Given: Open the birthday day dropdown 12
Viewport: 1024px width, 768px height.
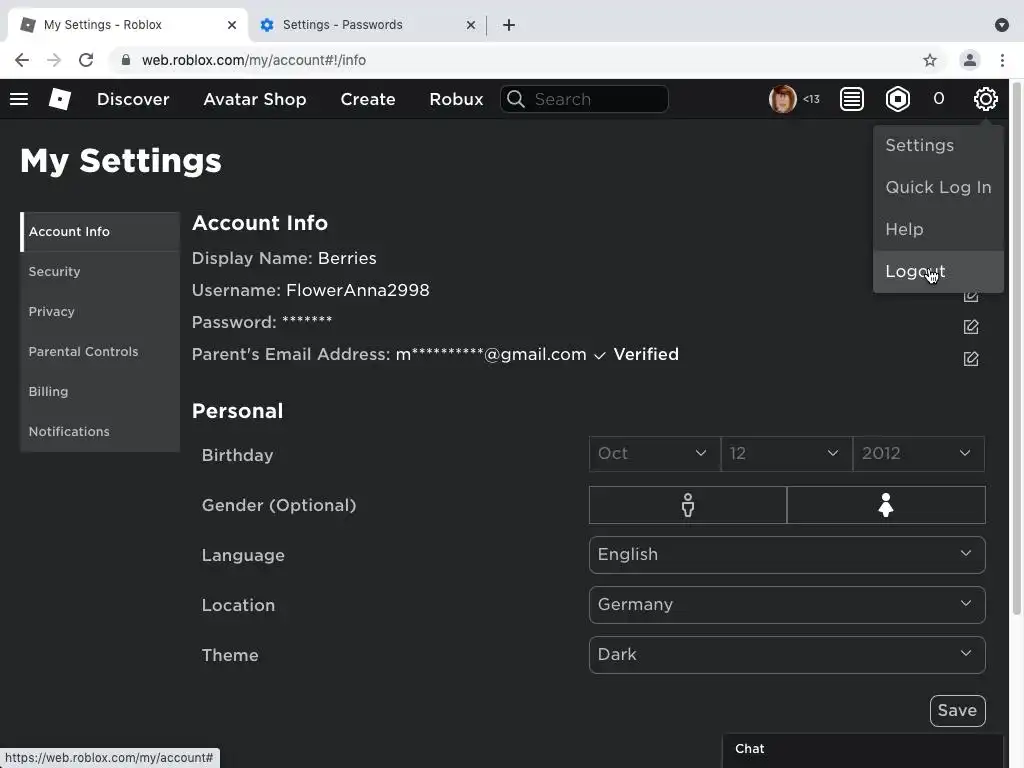Looking at the screenshot, I should pyautogui.click(x=786, y=453).
